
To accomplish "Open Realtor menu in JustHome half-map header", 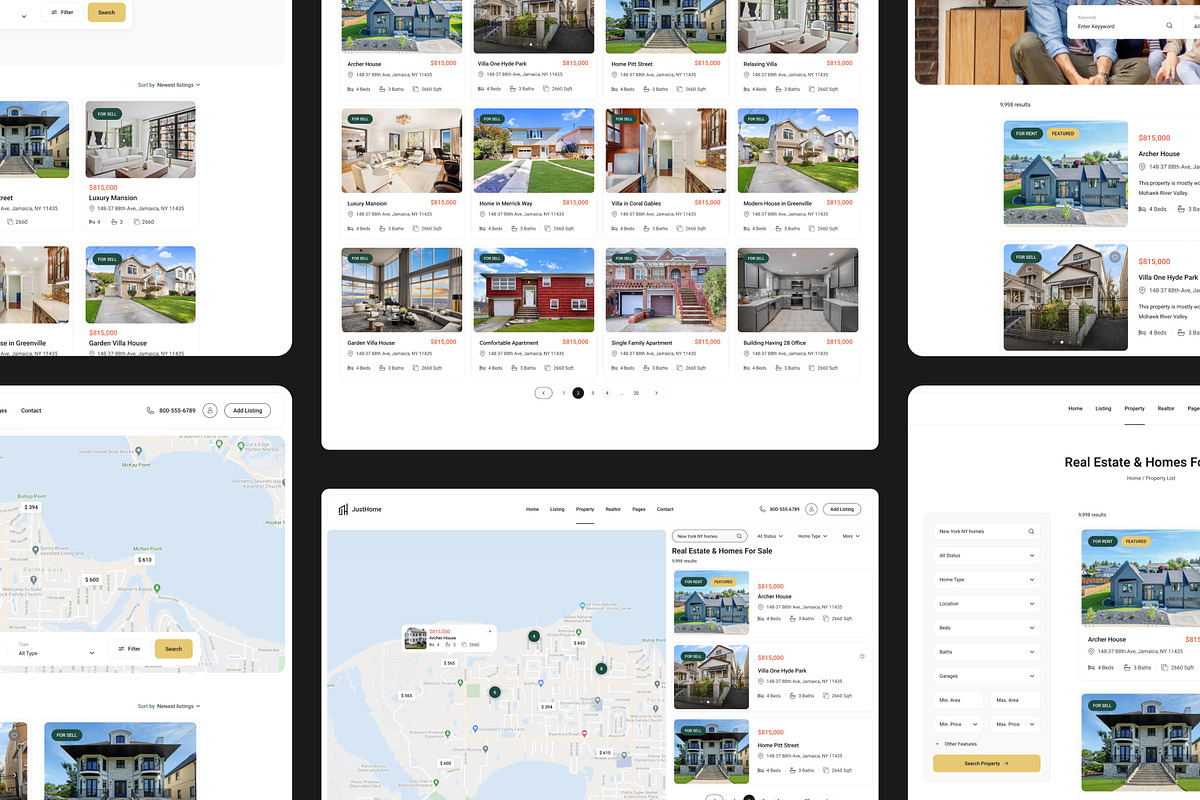I will [613, 509].
